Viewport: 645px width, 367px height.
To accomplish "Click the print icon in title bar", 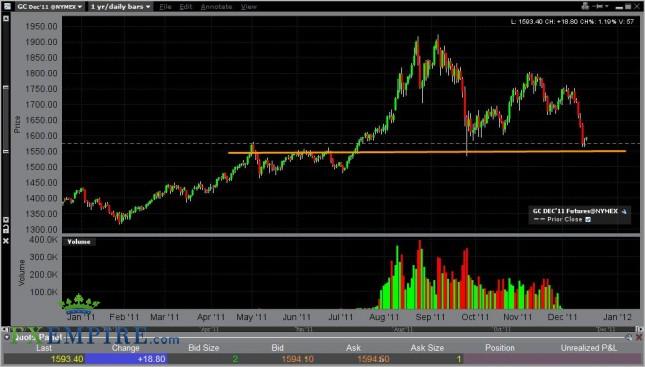I will pyautogui.click(x=585, y=6).
